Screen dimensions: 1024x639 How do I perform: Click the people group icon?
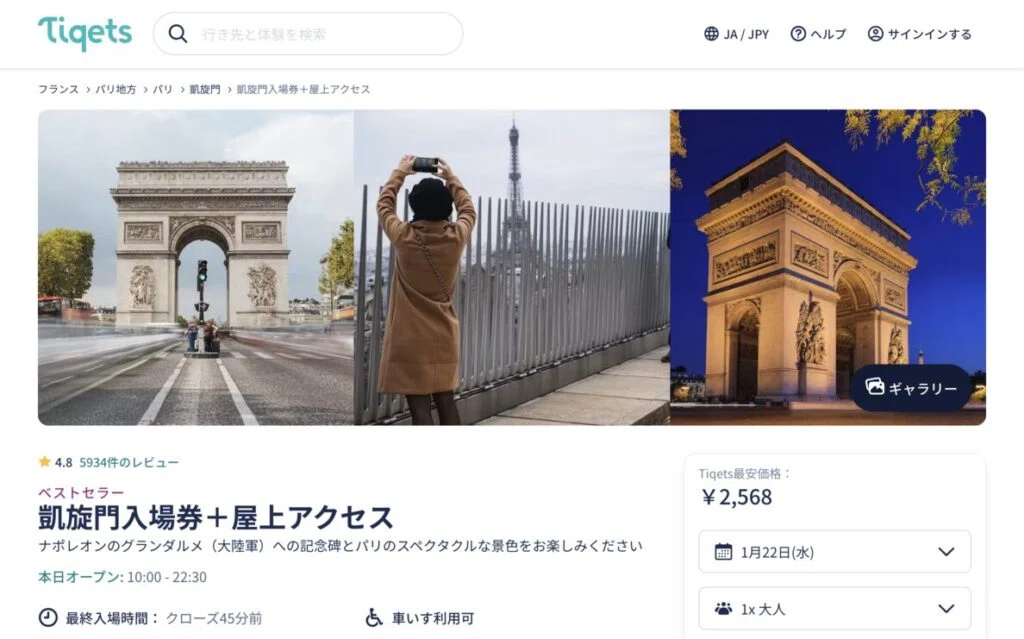[724, 609]
